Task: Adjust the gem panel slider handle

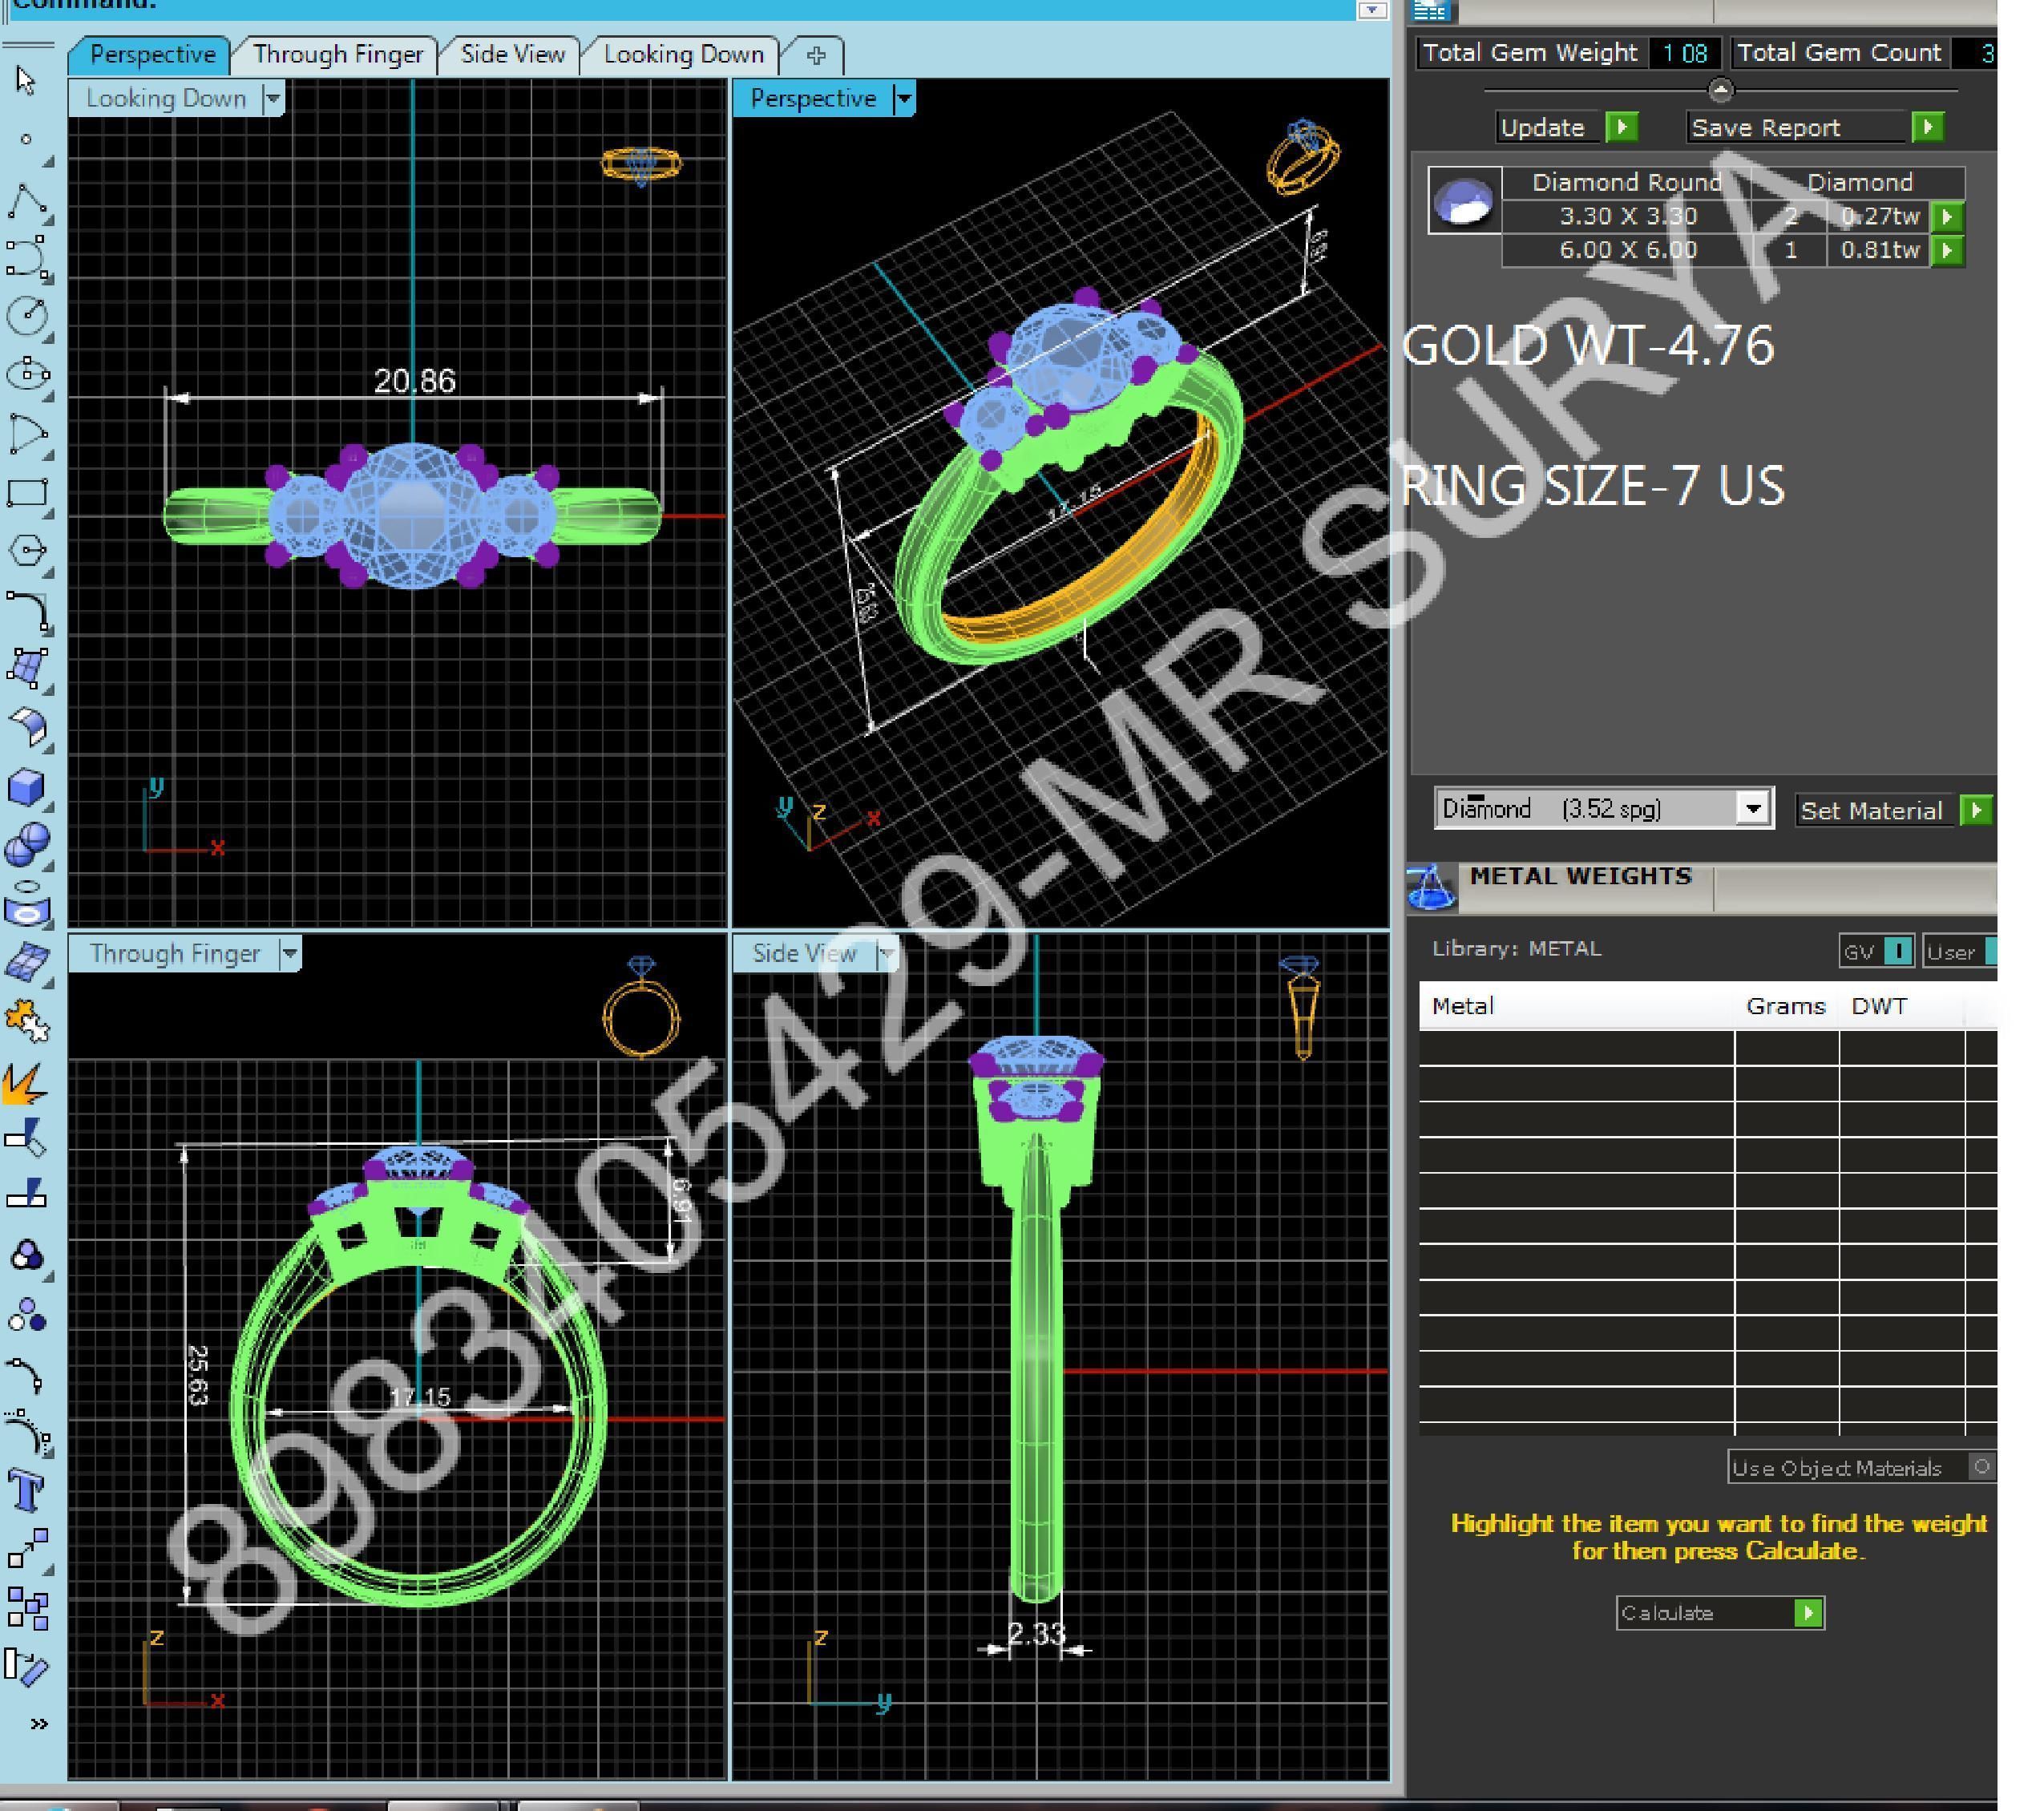Action: tap(1720, 91)
